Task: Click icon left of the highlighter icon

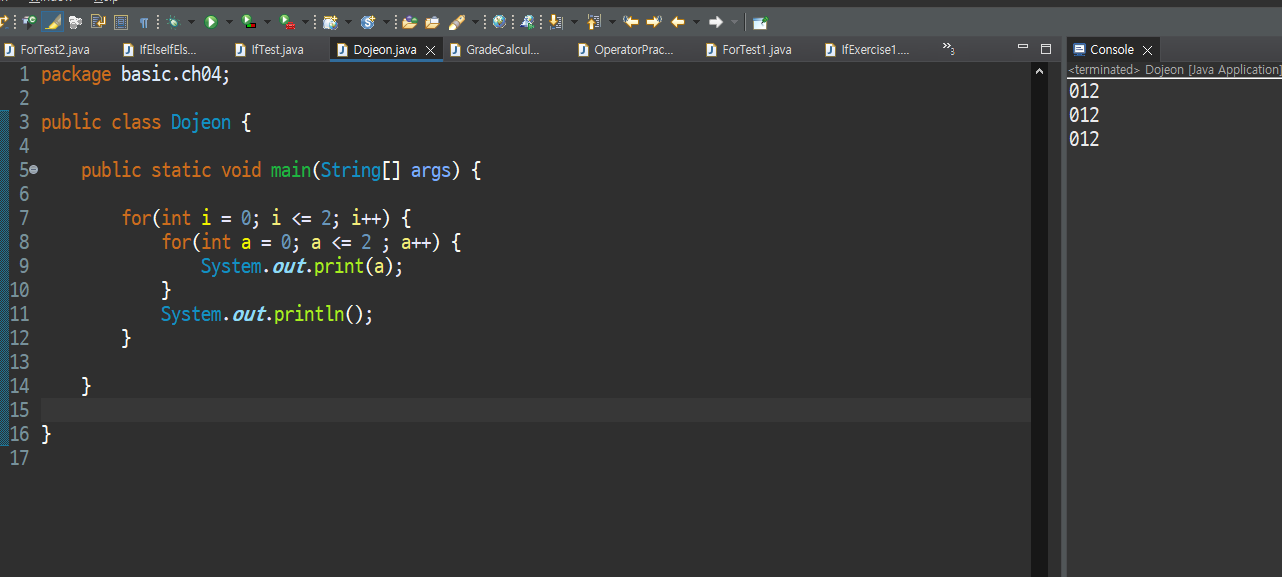Action: click(29, 22)
